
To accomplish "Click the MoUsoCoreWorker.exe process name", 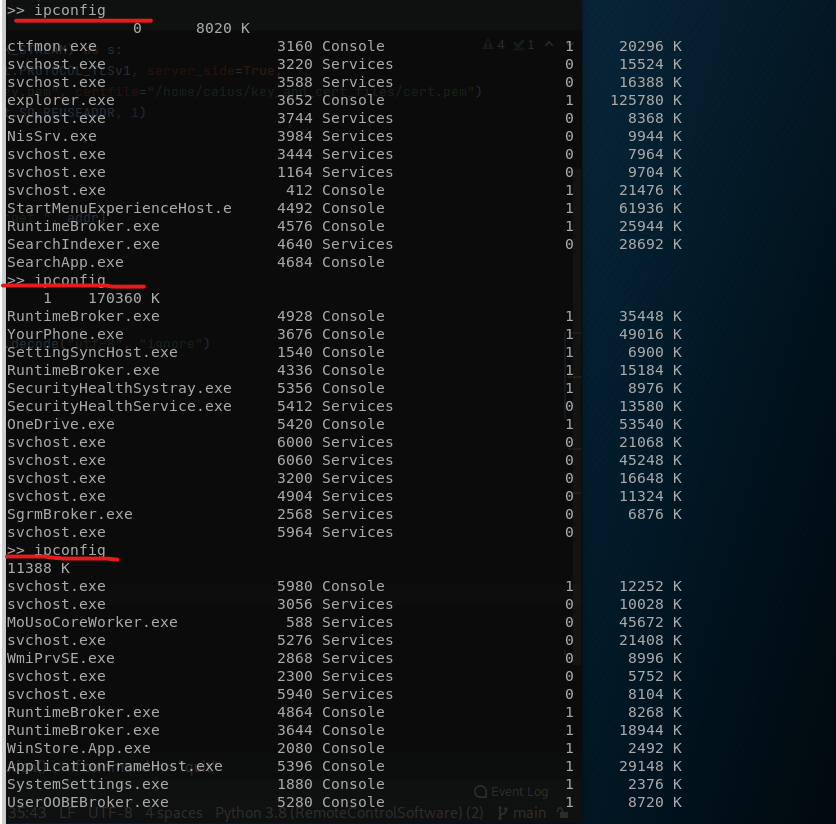I will [x=92, y=622].
